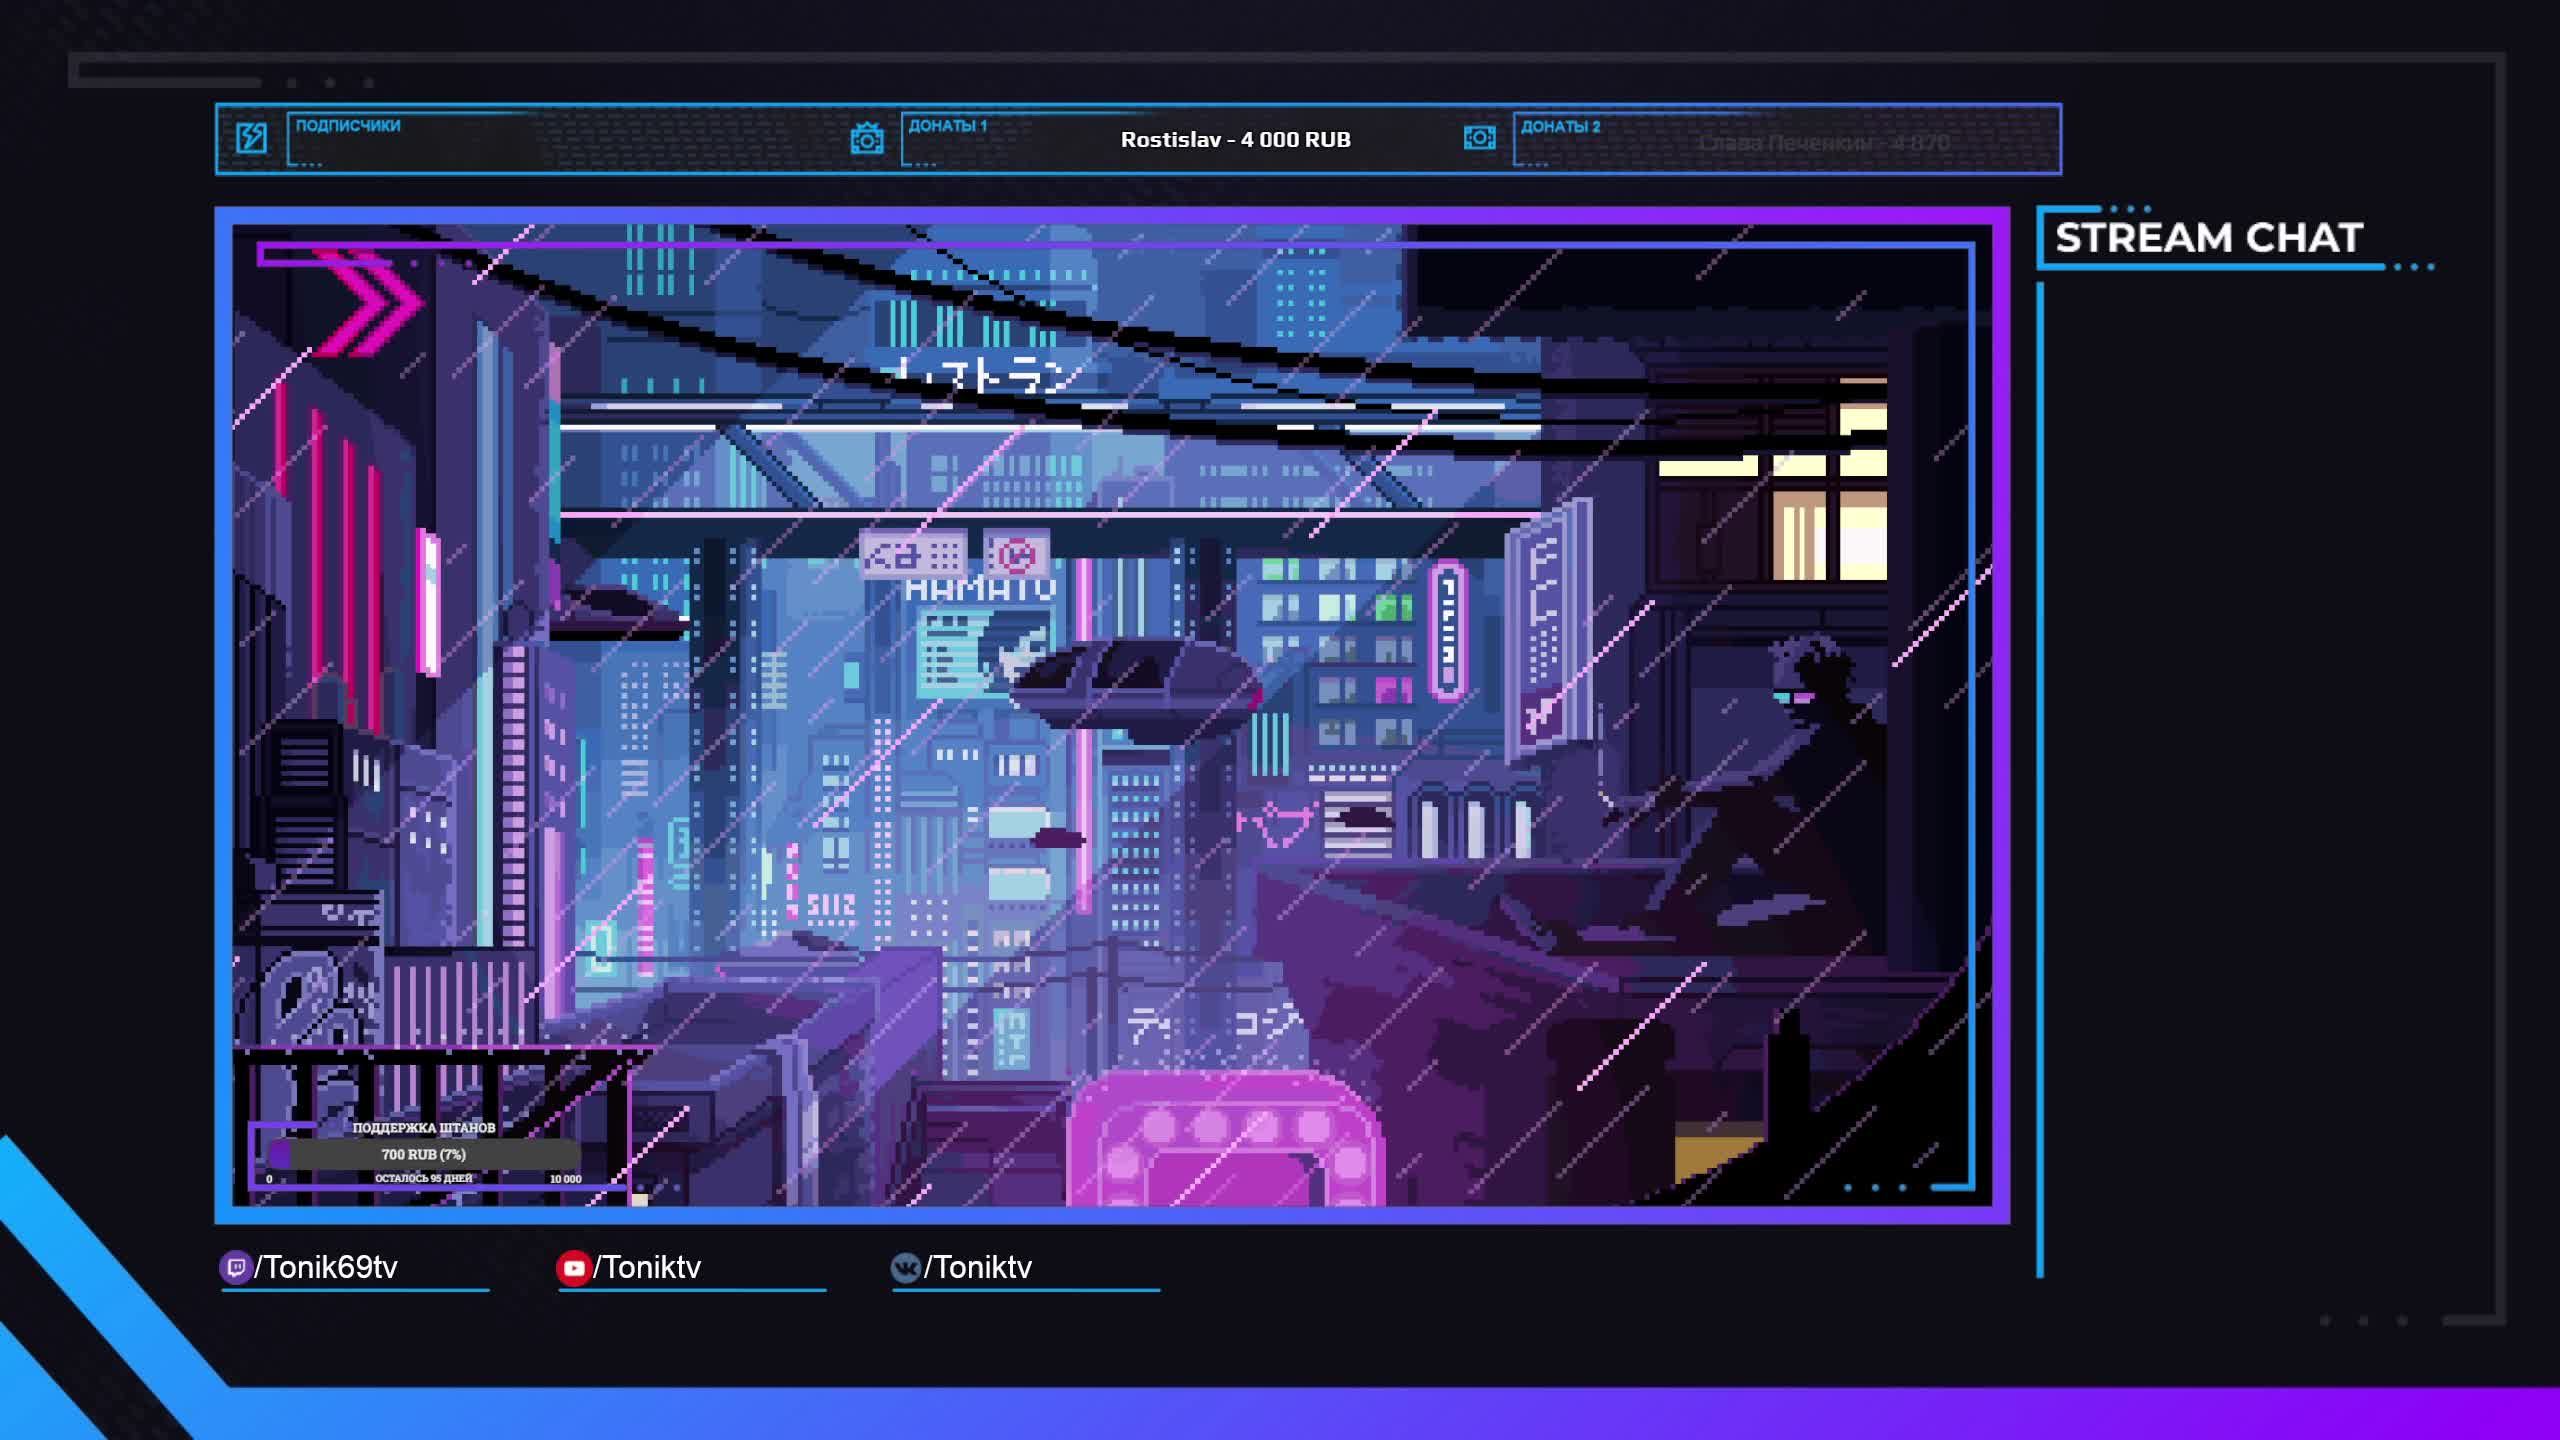Screen dimensions: 2560x1440
Task: Select the ДОНАТЫ 2 label
Action: [x=1560, y=126]
